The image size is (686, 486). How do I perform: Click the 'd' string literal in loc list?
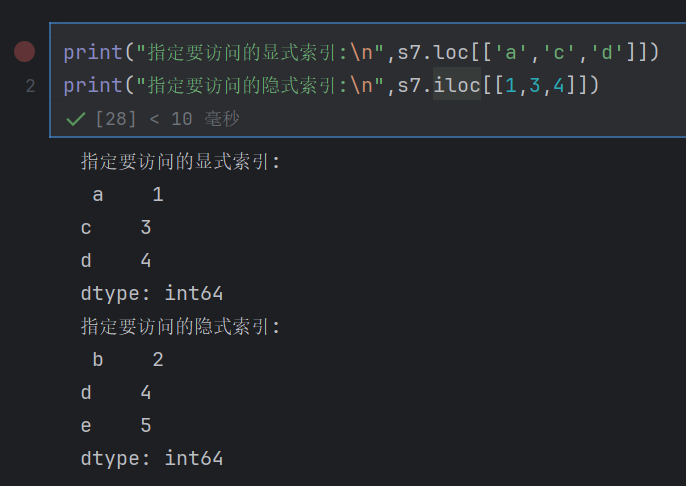pyautogui.click(x=606, y=52)
